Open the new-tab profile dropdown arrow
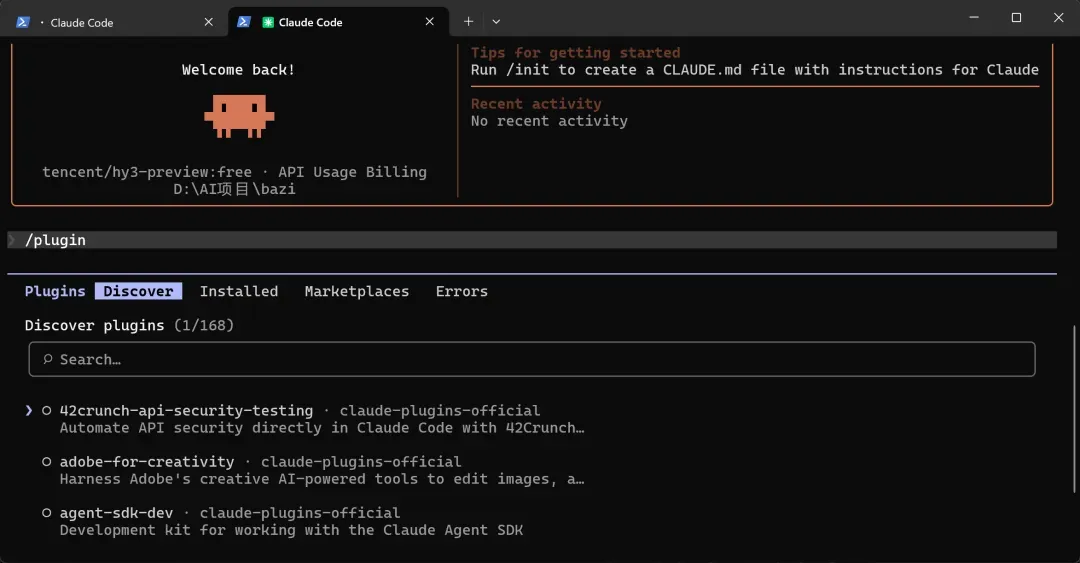This screenshot has width=1080, height=563. pos(496,21)
